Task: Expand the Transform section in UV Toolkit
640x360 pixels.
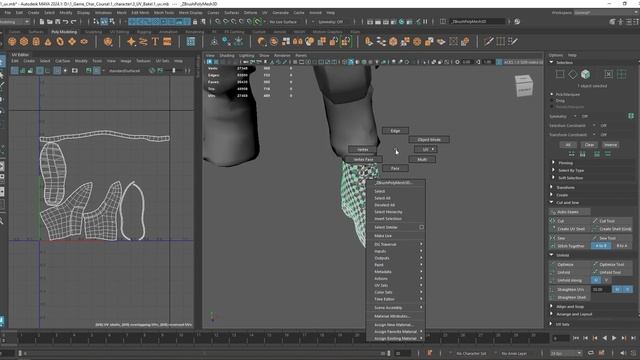Action: 565,187
